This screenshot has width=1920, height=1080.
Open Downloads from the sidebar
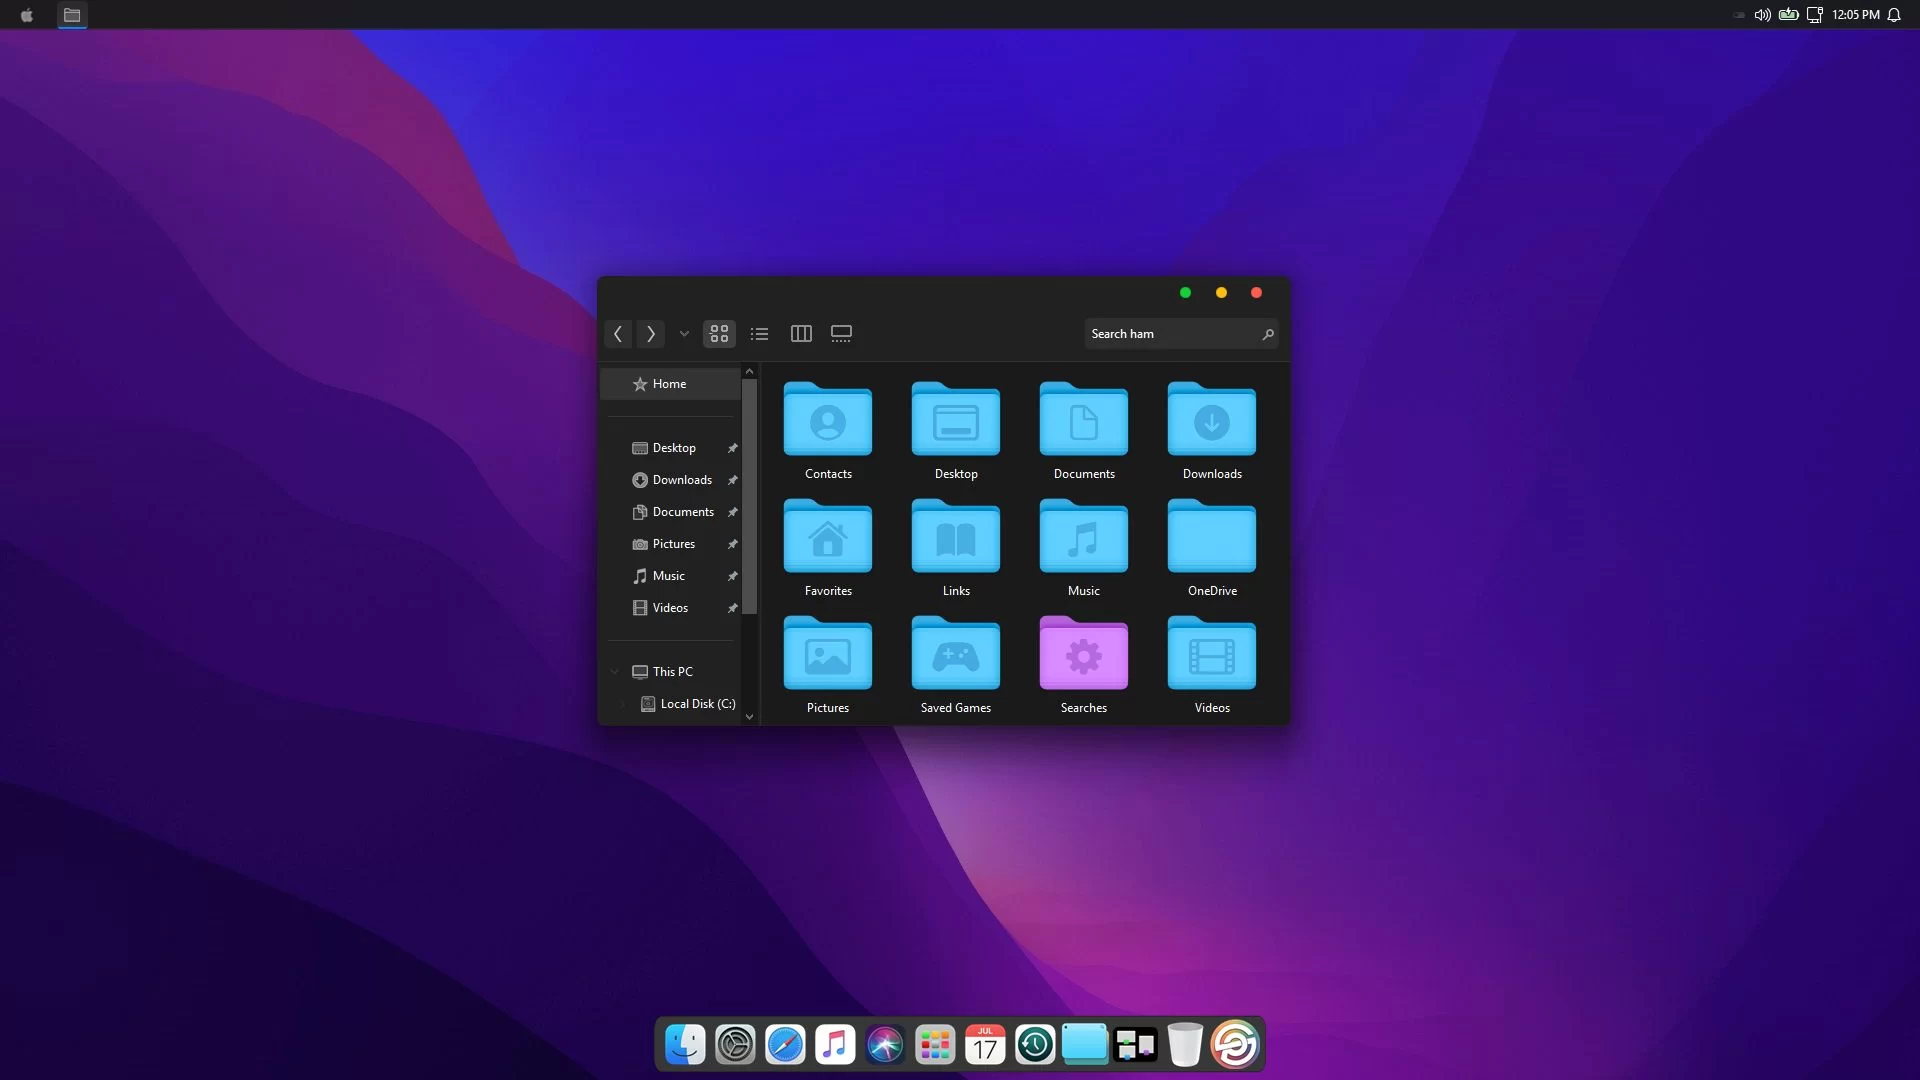[x=682, y=480]
